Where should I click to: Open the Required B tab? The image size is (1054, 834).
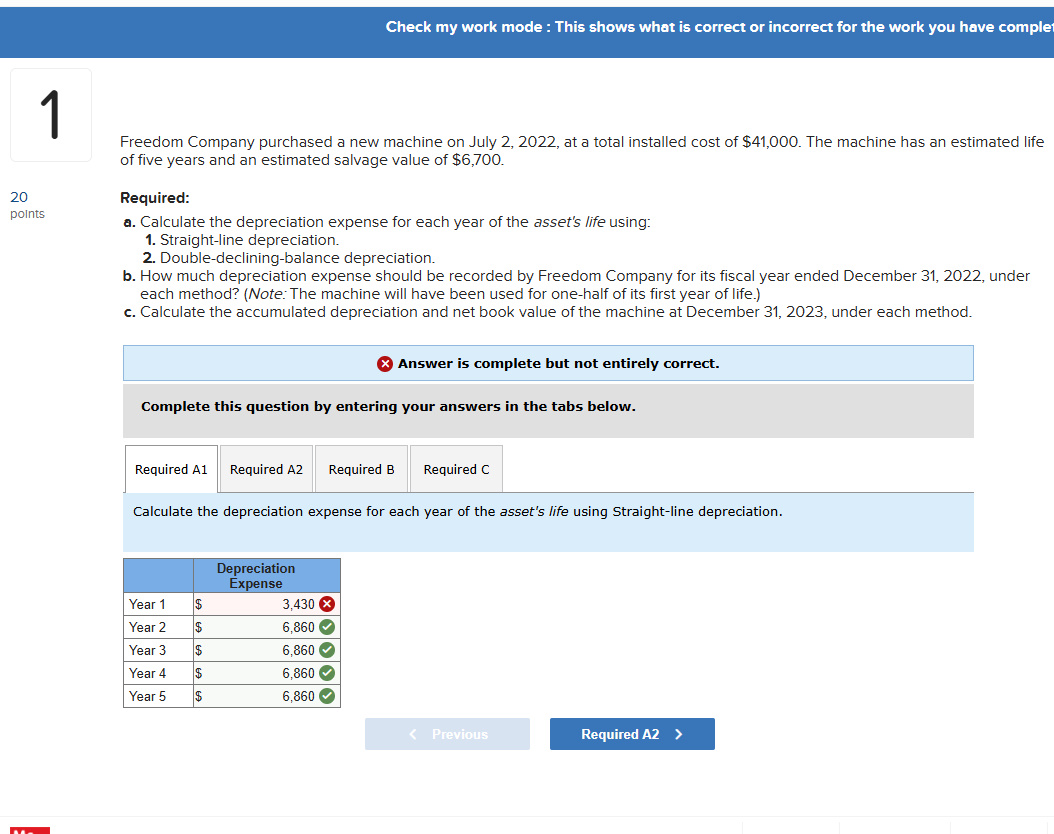tap(361, 468)
